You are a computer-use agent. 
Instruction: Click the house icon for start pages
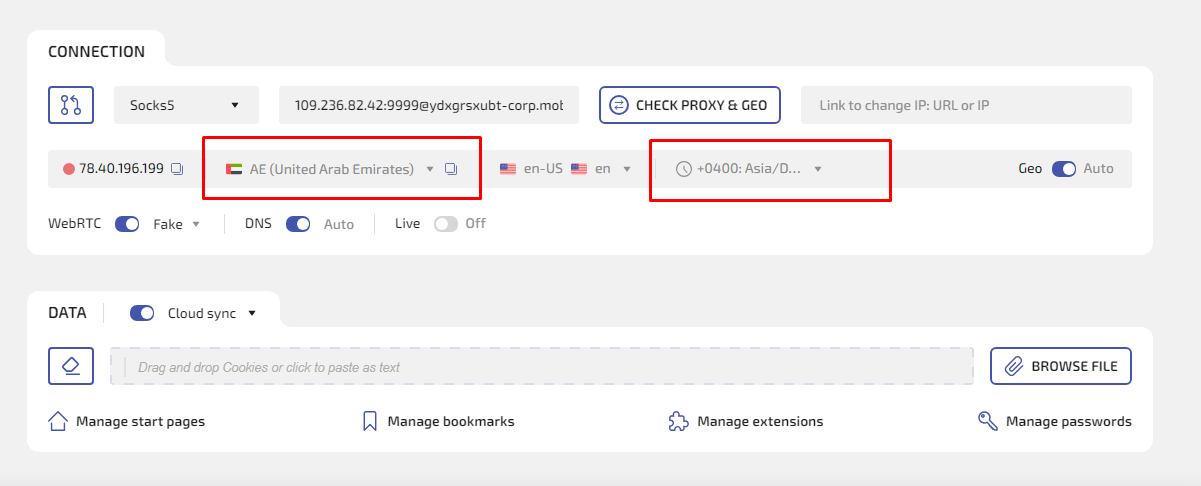point(58,421)
